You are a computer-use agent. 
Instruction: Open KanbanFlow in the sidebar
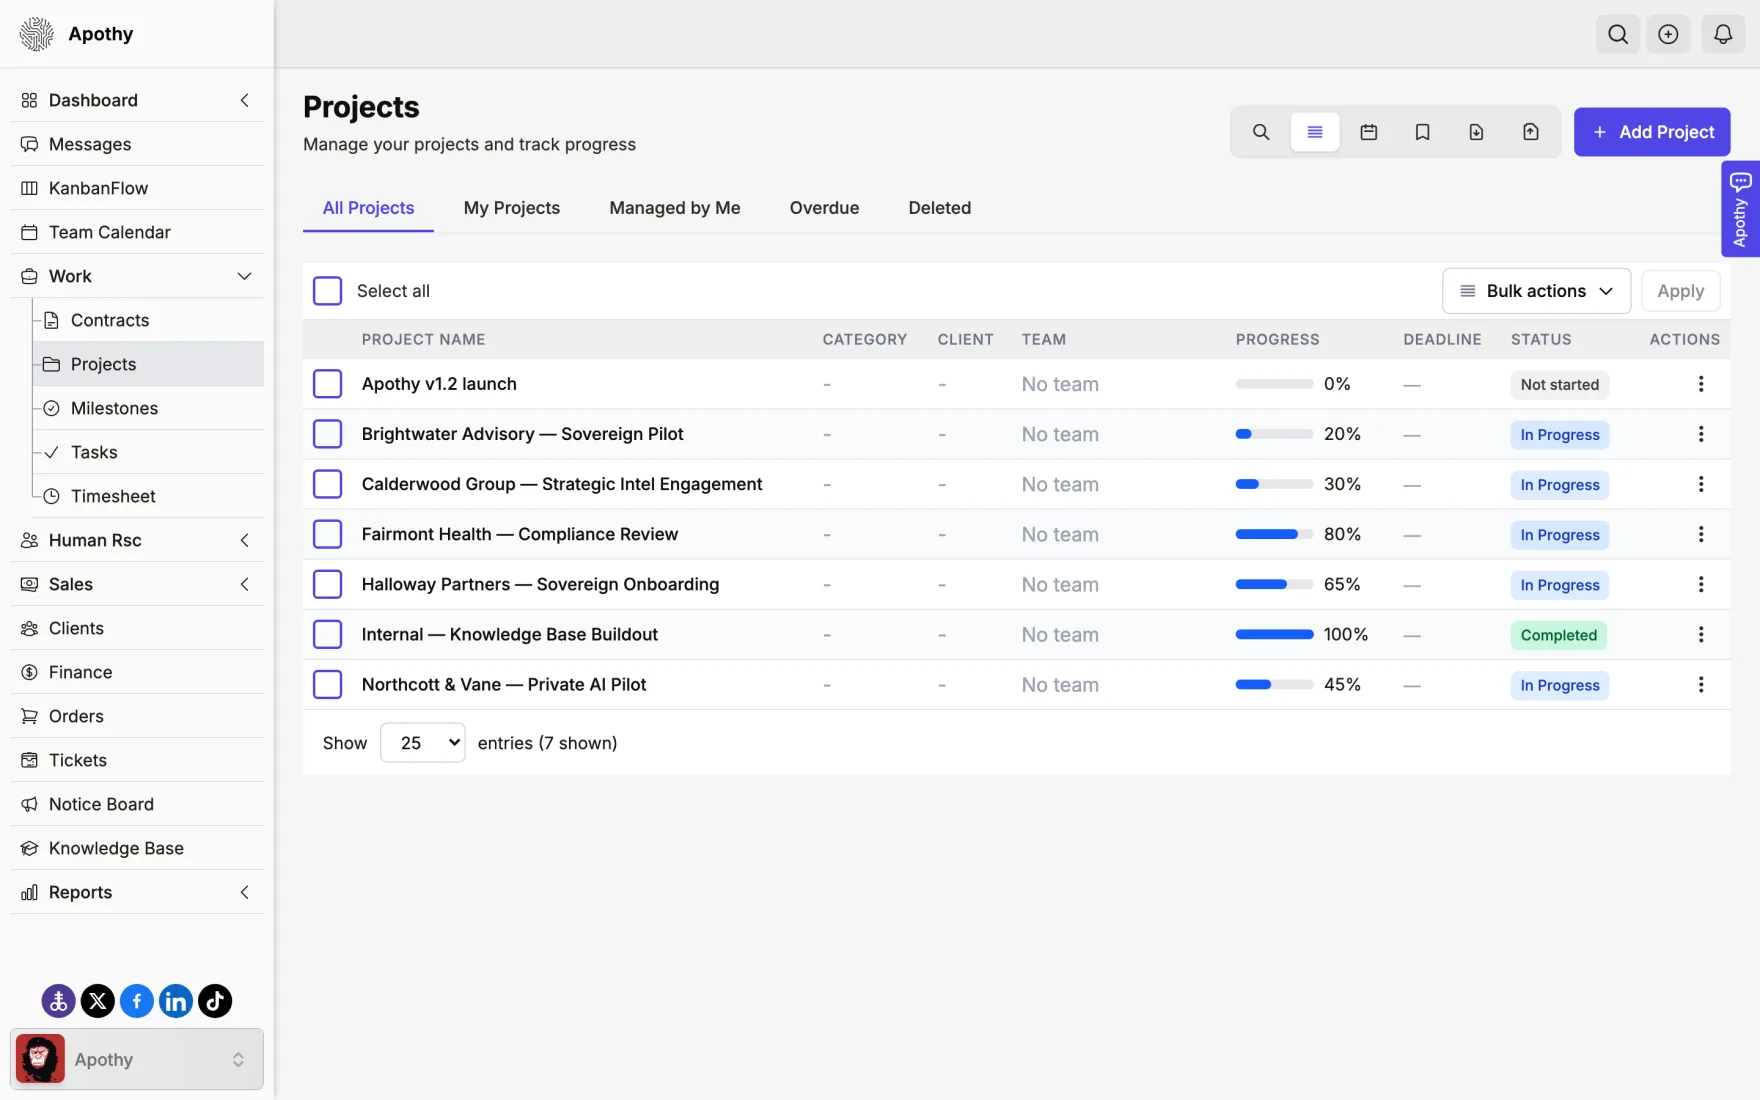click(137, 188)
